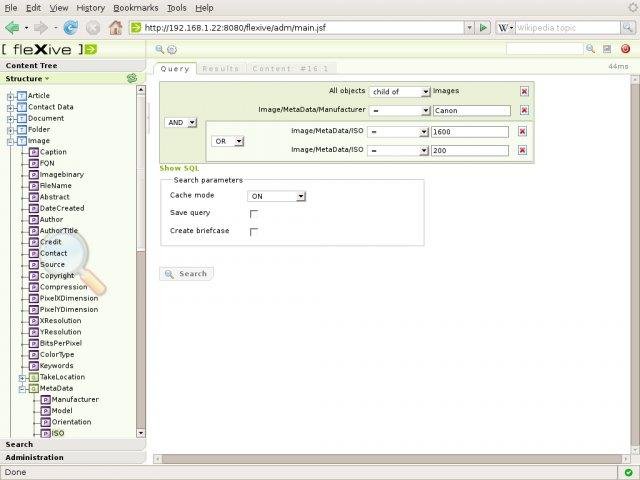Delete the 'All objects child of Images' row
The height and width of the screenshot is (480, 640).
[524, 91]
